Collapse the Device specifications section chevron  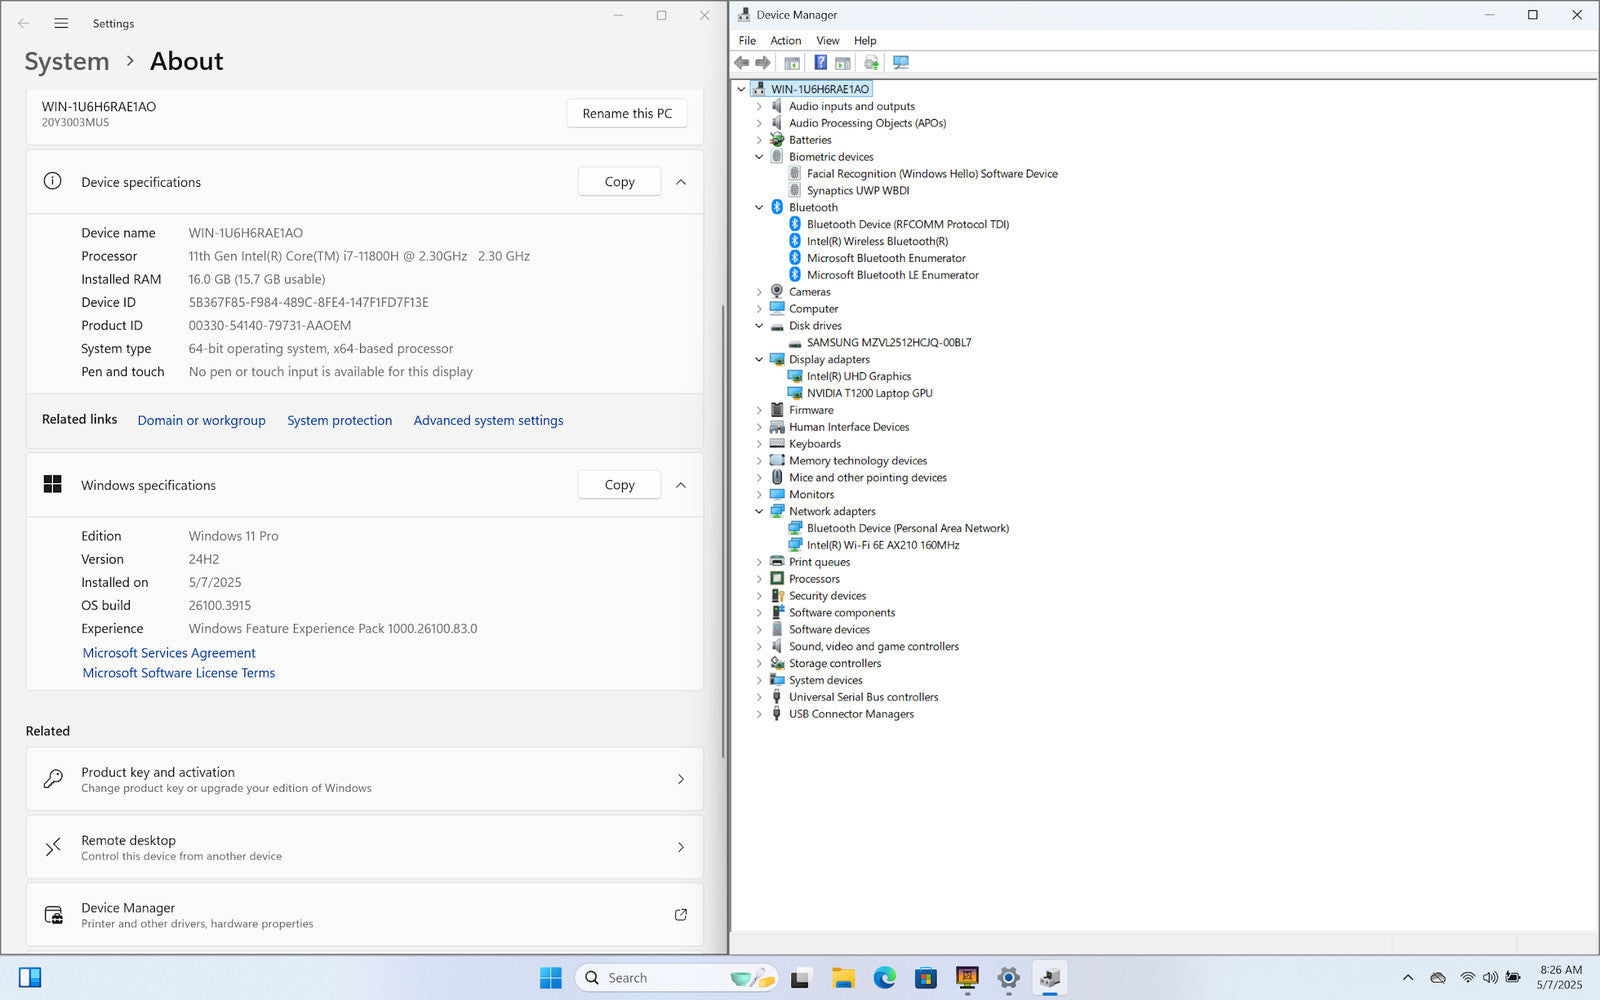click(681, 182)
